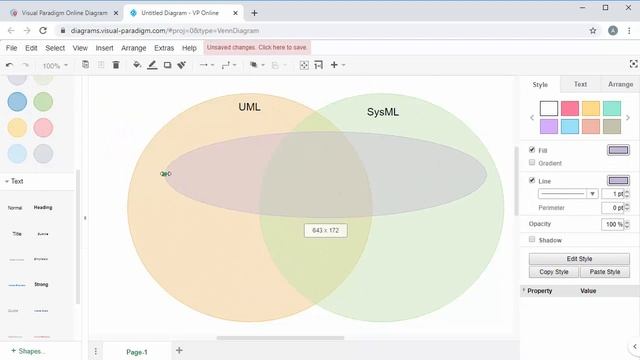Click the insert plus toolbar icon
The width and height of the screenshot is (640, 360).
[x=334, y=65]
